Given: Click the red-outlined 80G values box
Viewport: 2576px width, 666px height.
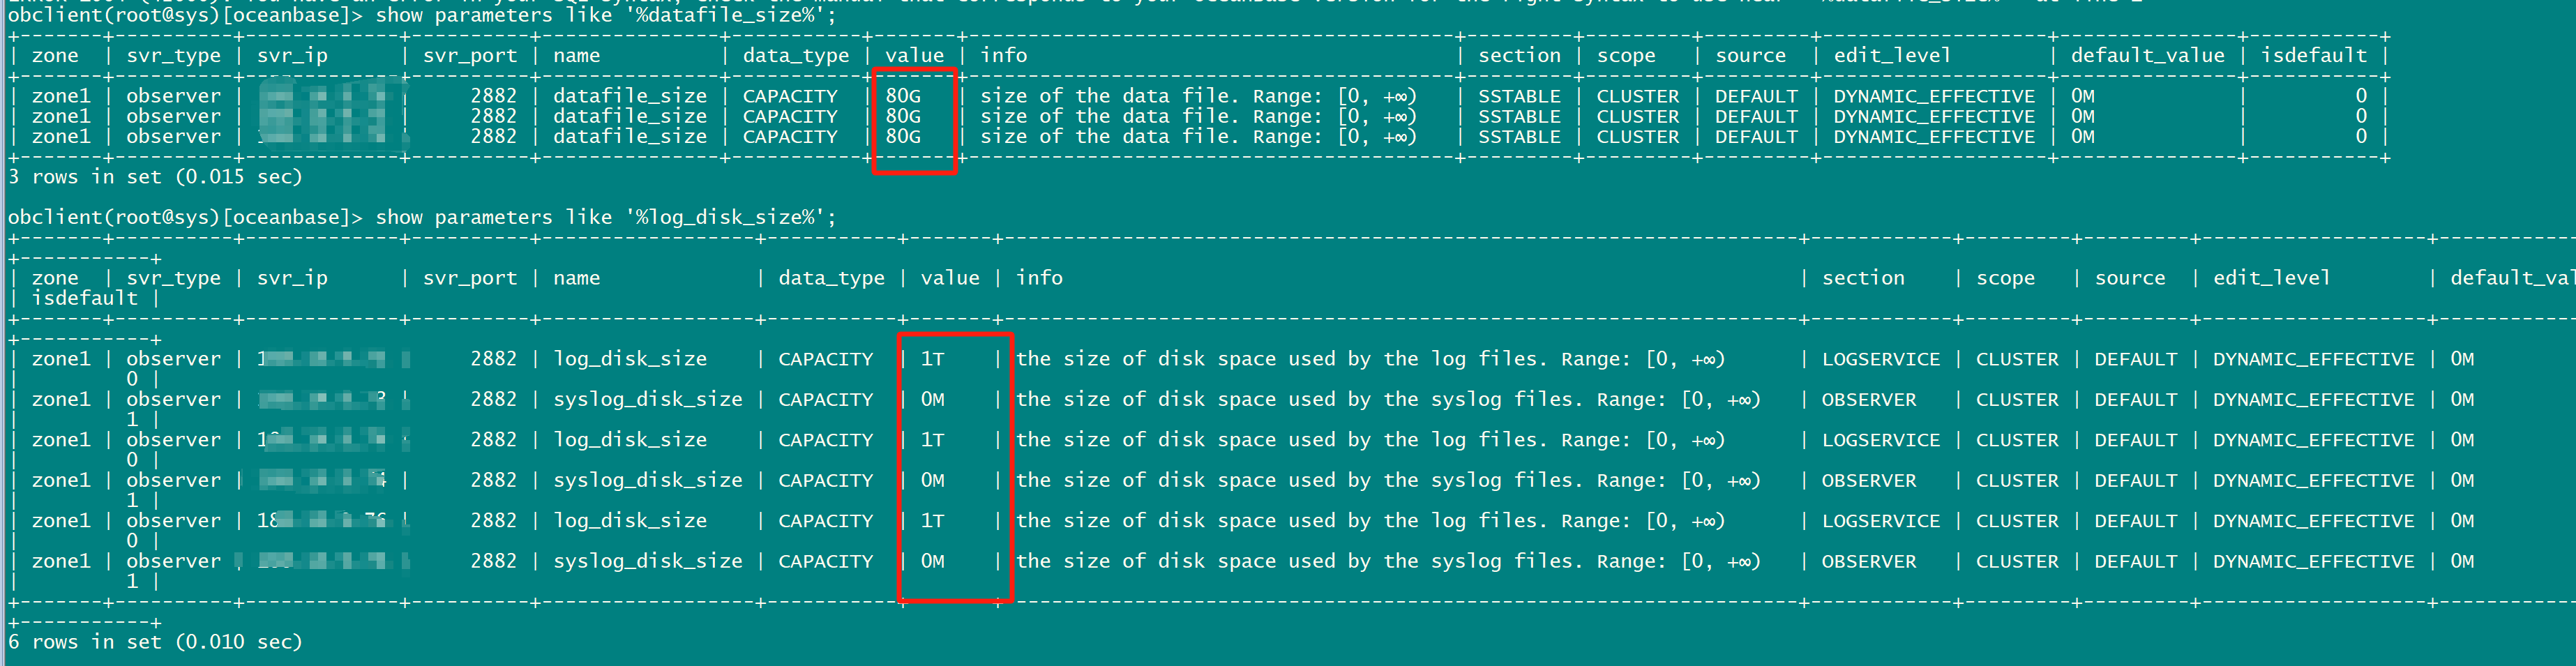Looking at the screenshot, I should click(x=915, y=121).
